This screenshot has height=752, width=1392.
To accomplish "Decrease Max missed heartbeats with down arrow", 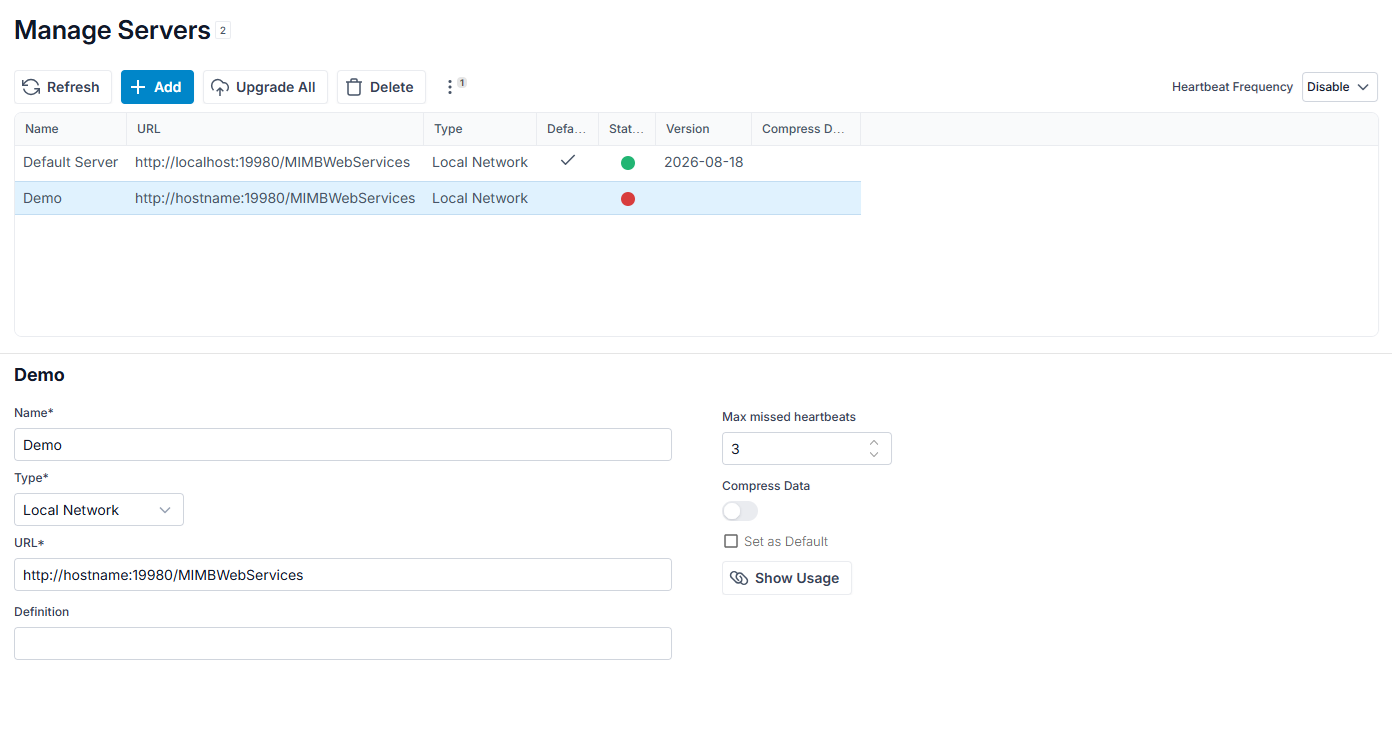I will (874, 455).
